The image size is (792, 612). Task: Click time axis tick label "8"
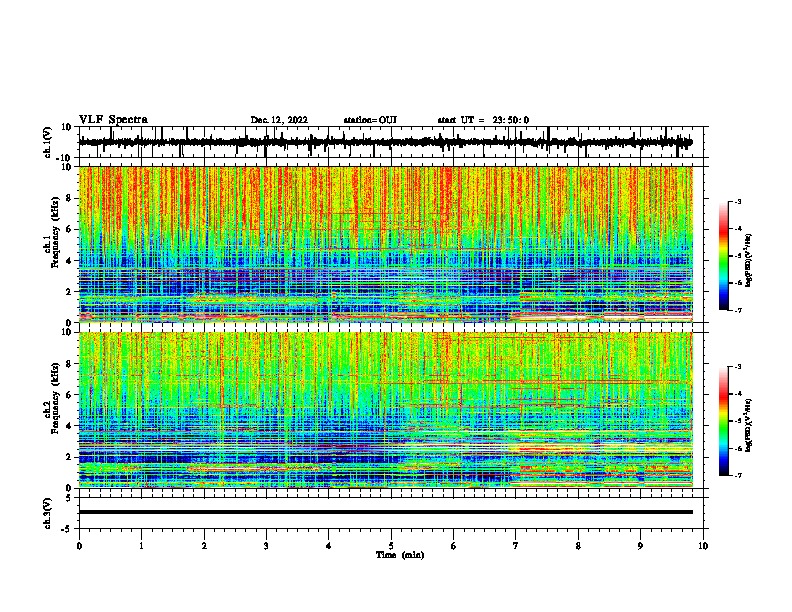click(578, 546)
